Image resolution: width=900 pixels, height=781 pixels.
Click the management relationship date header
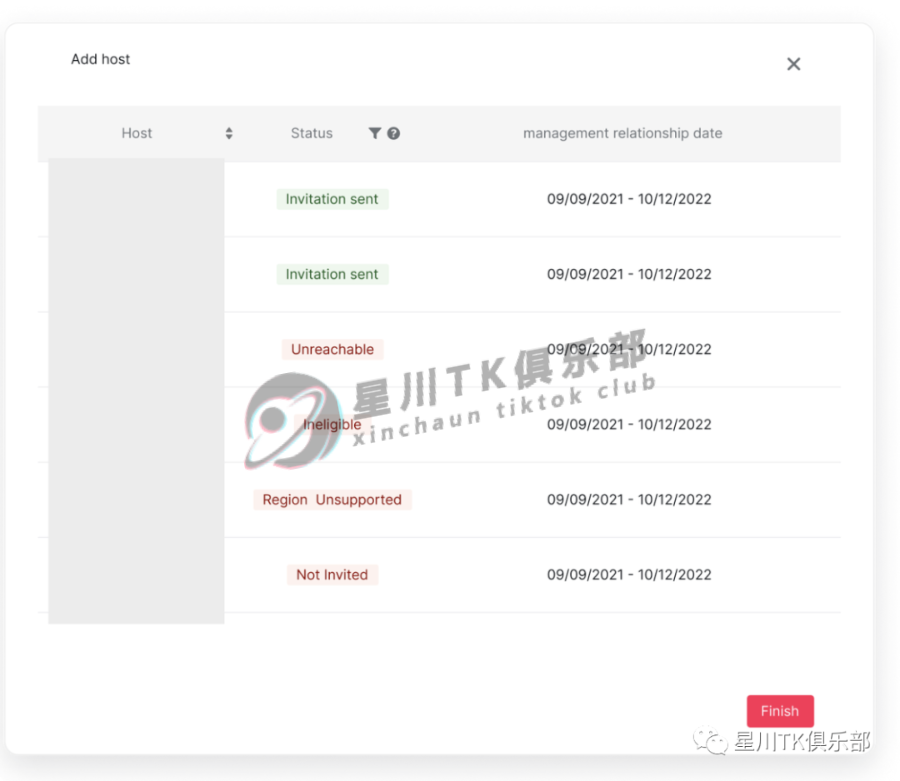coord(622,133)
